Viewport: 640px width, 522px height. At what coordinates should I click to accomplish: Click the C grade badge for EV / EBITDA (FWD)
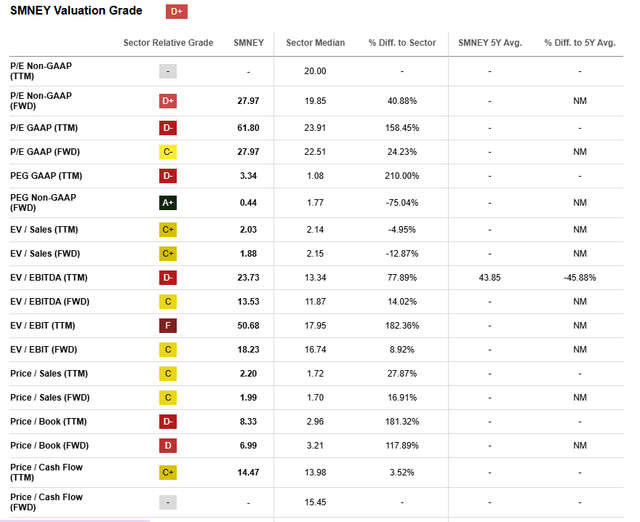coord(168,301)
